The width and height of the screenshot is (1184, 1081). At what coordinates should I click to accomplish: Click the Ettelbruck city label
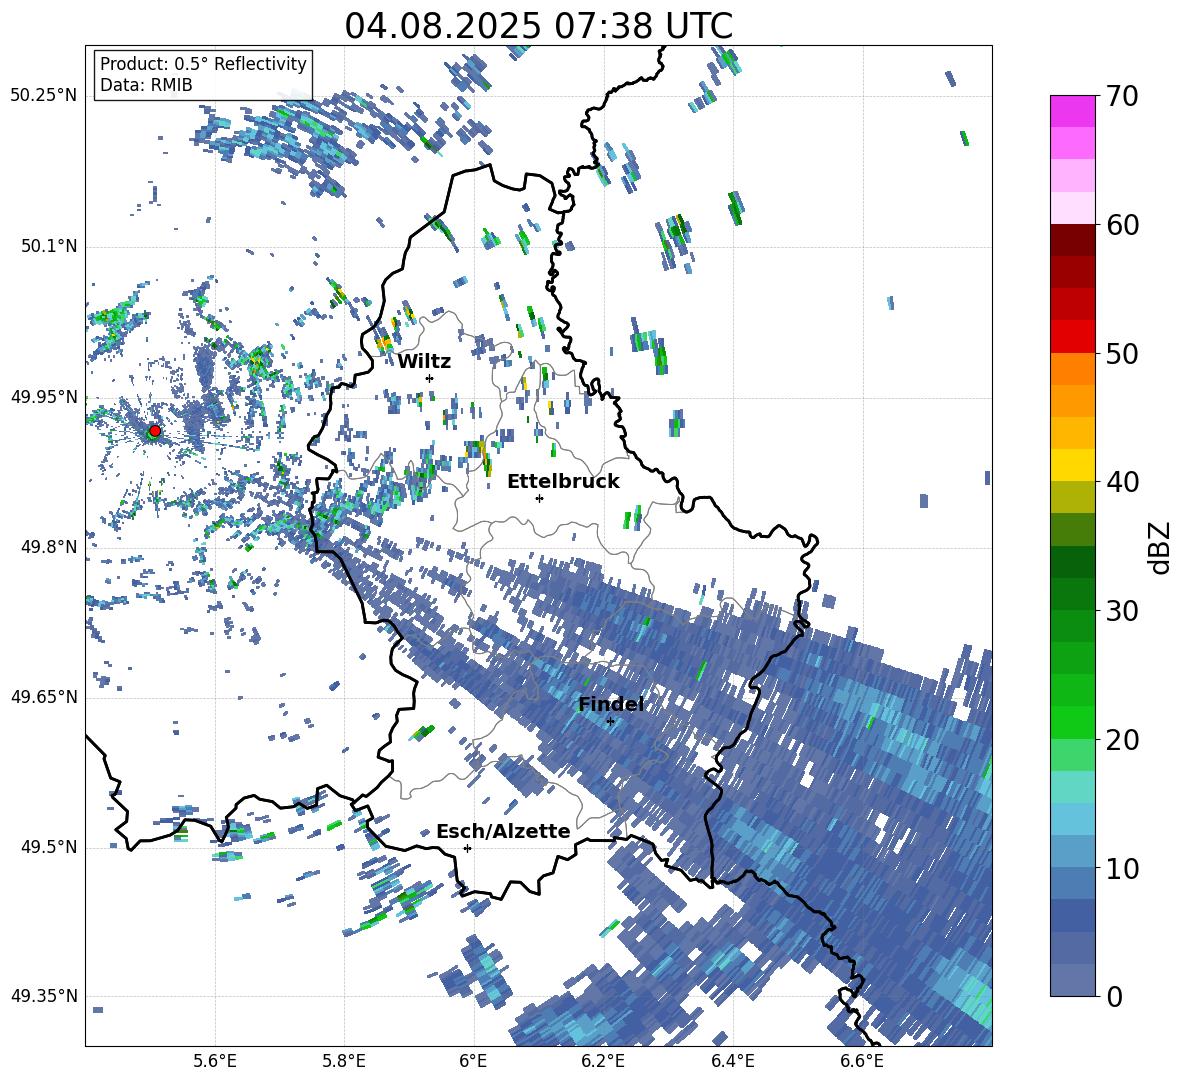pyautogui.click(x=563, y=482)
